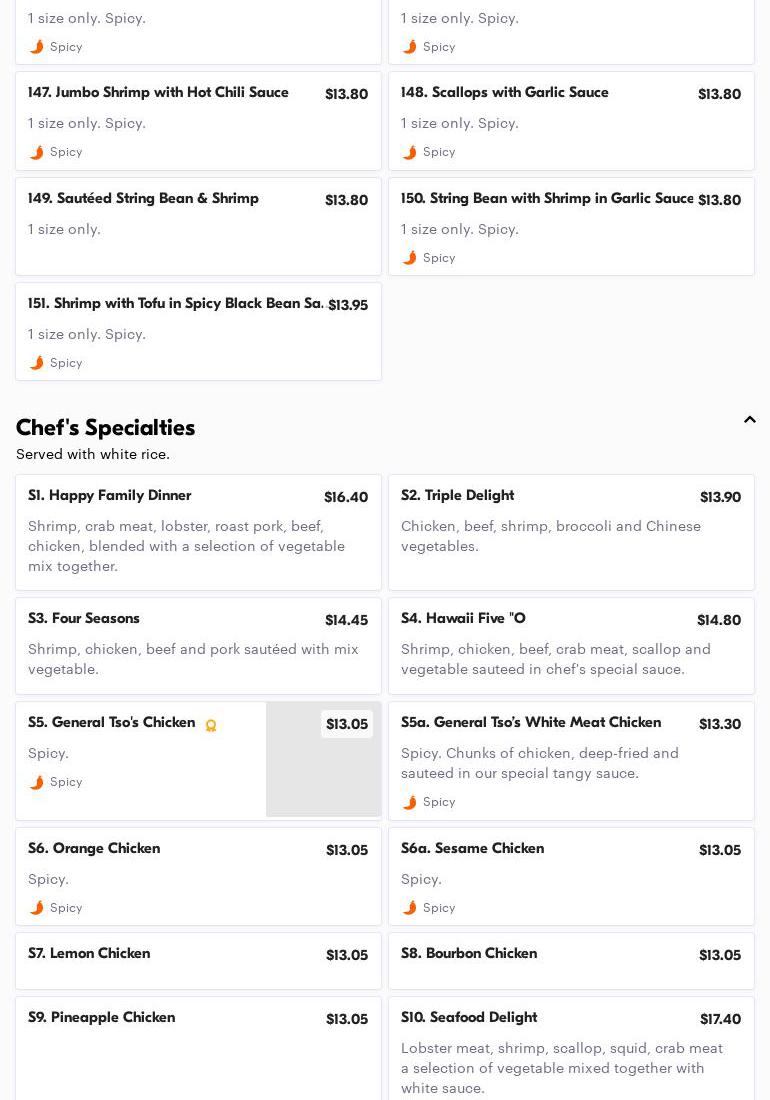Click spicy pepper icon under S6. Orange Chicken

[37, 908]
